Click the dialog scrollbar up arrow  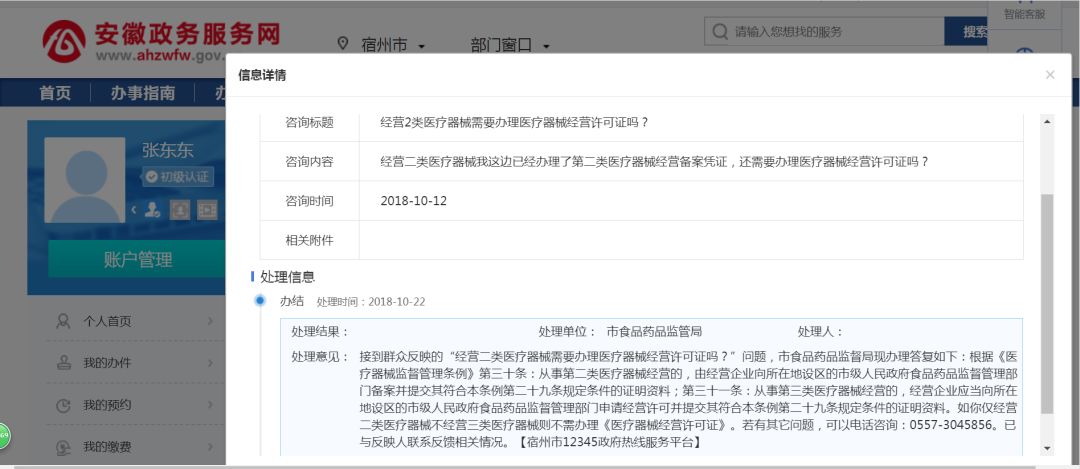[1048, 121]
